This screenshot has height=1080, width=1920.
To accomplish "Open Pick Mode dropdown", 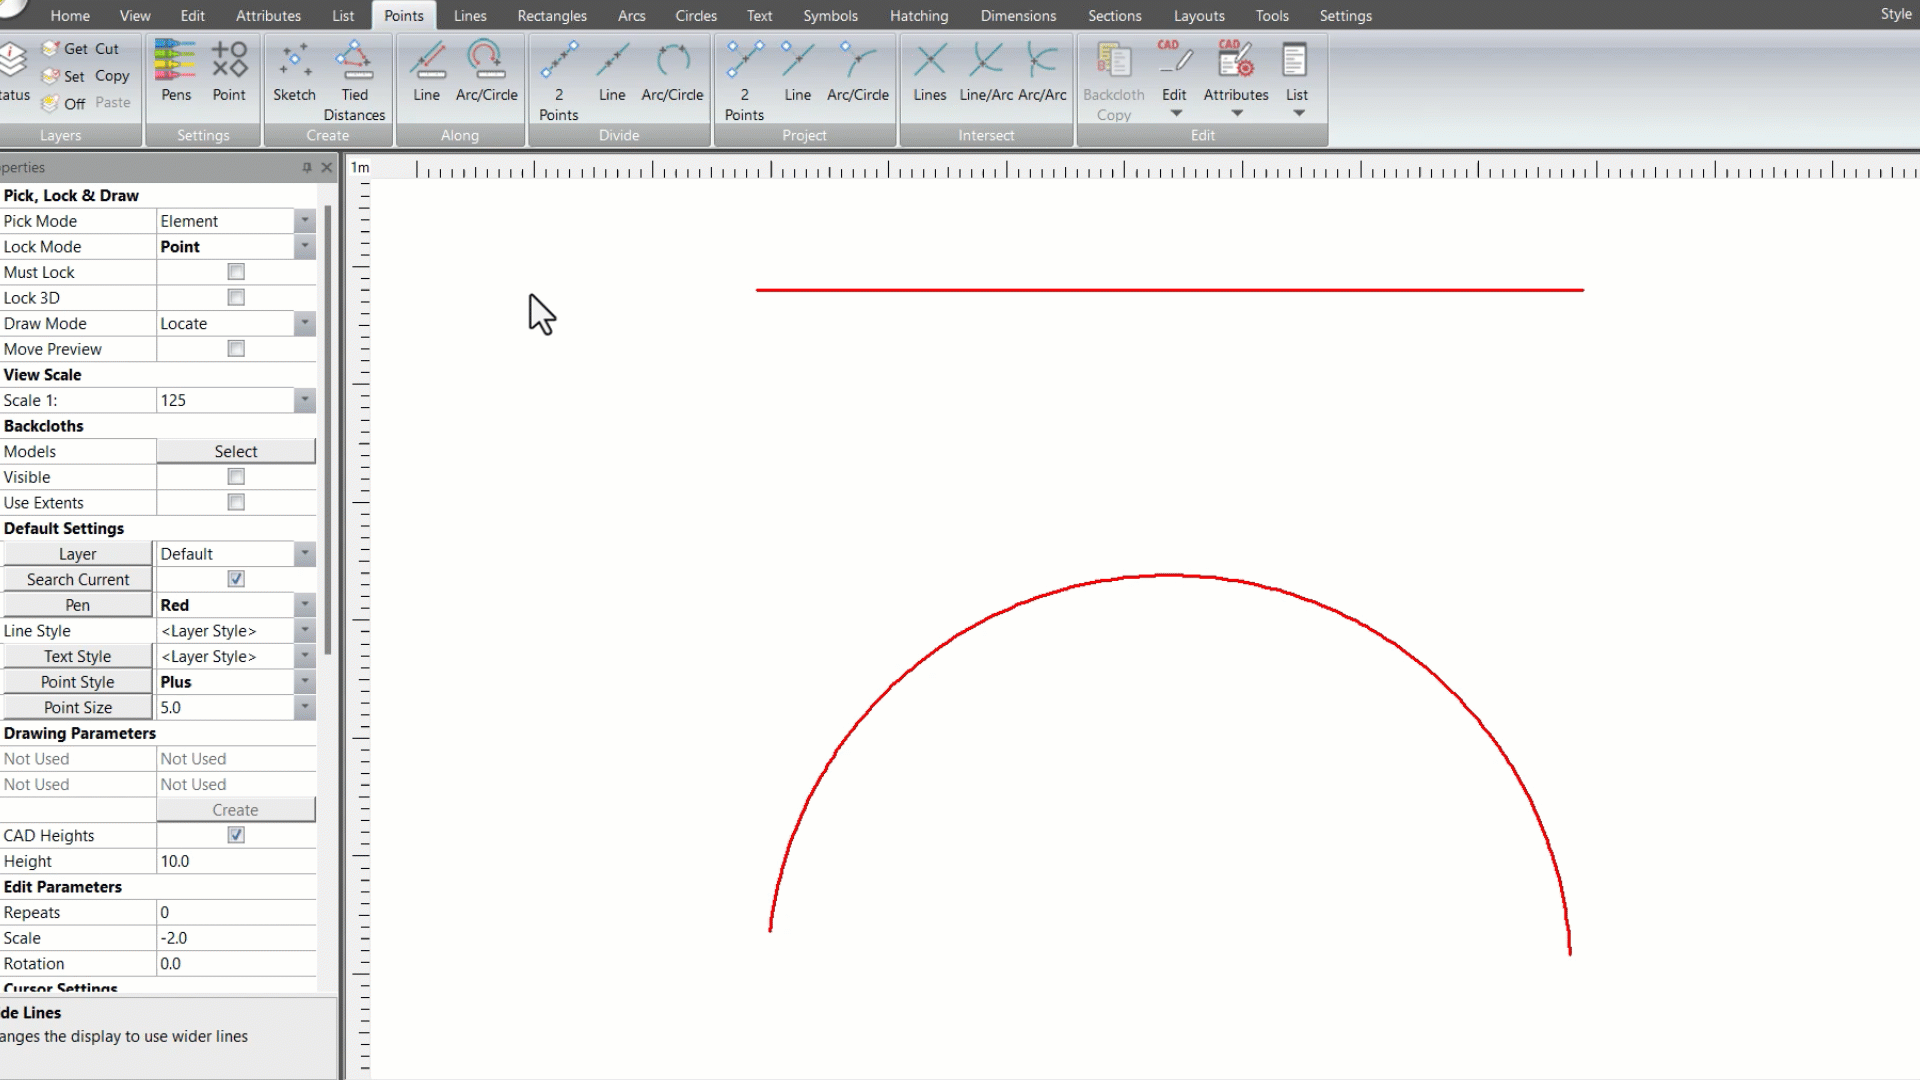I will [x=305, y=221].
